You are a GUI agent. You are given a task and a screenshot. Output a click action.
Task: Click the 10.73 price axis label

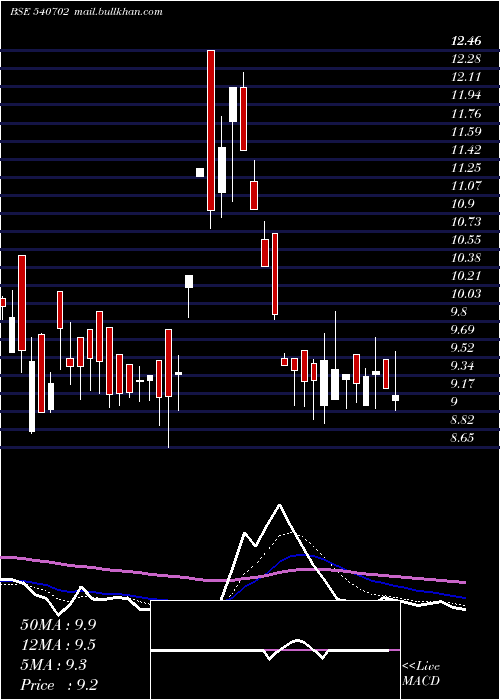pos(466,221)
